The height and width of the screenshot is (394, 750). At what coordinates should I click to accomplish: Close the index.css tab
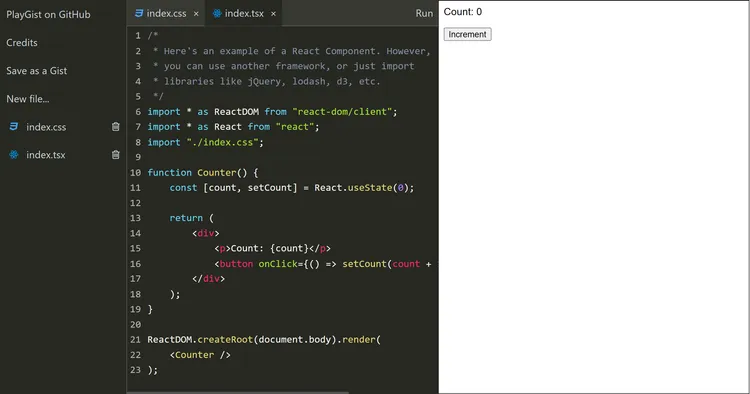196,14
